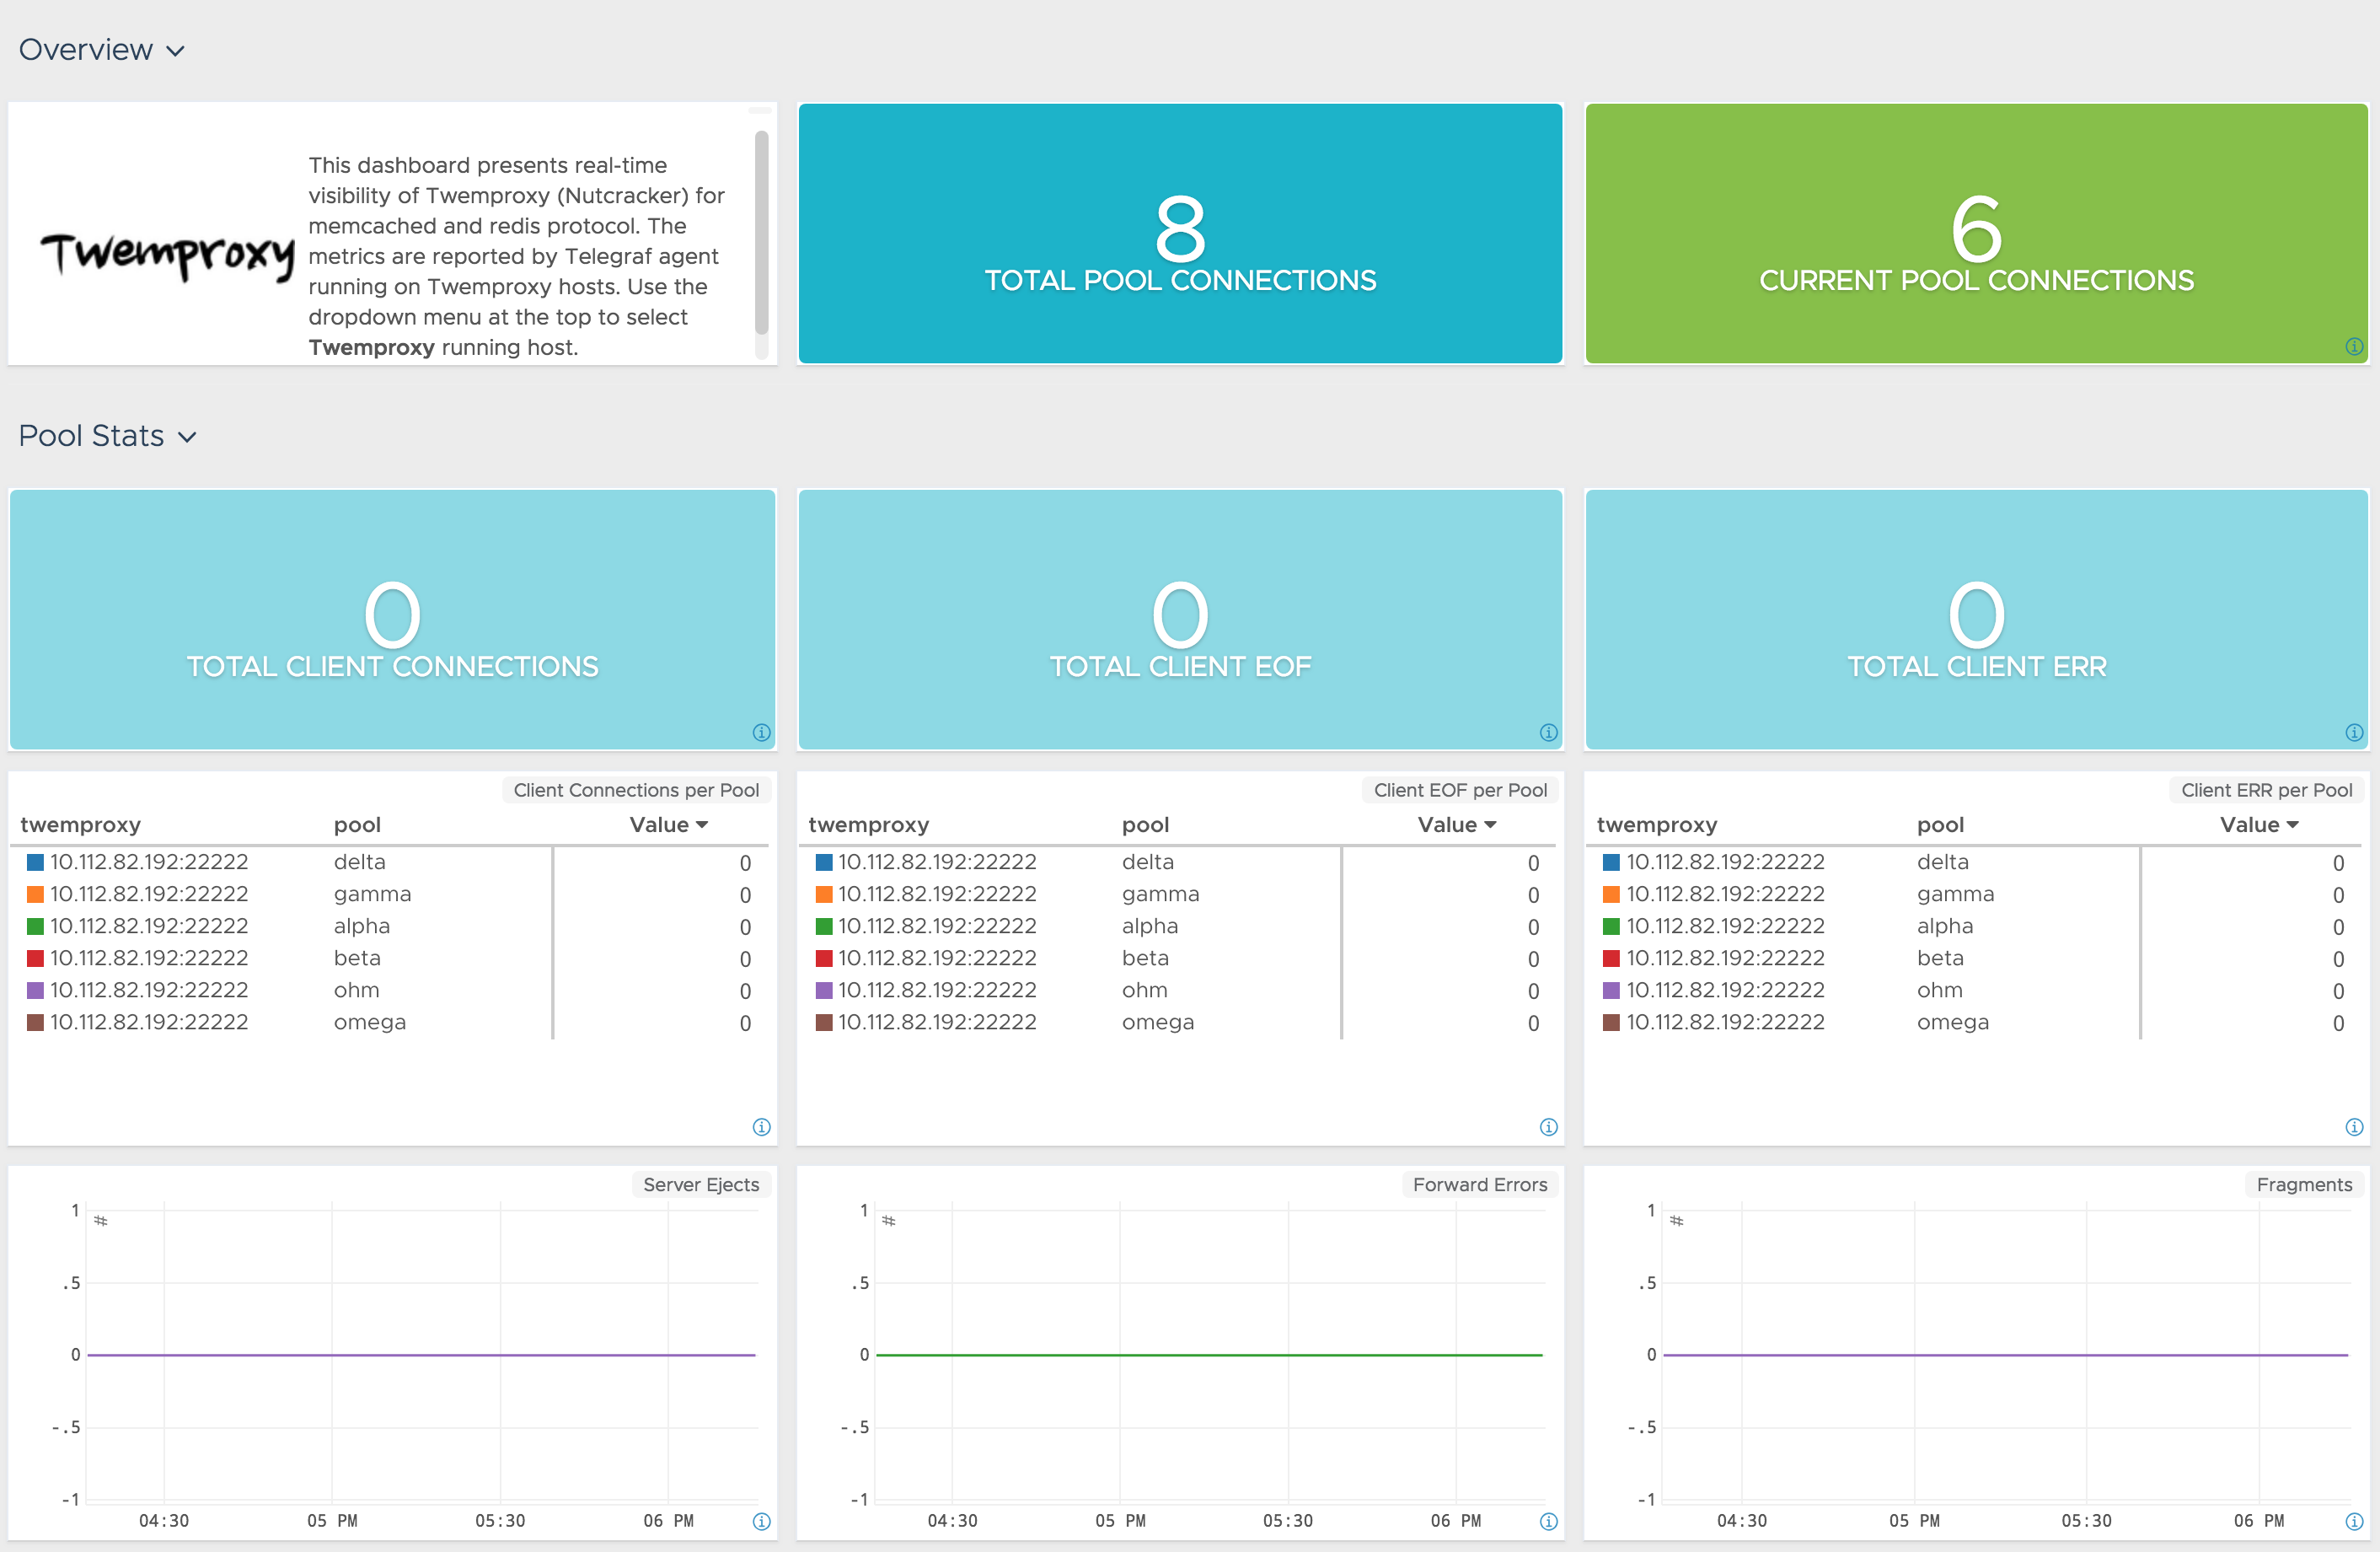Collapse the Pool Stats section chevron
This screenshot has width=2380, height=1552.
click(x=187, y=437)
